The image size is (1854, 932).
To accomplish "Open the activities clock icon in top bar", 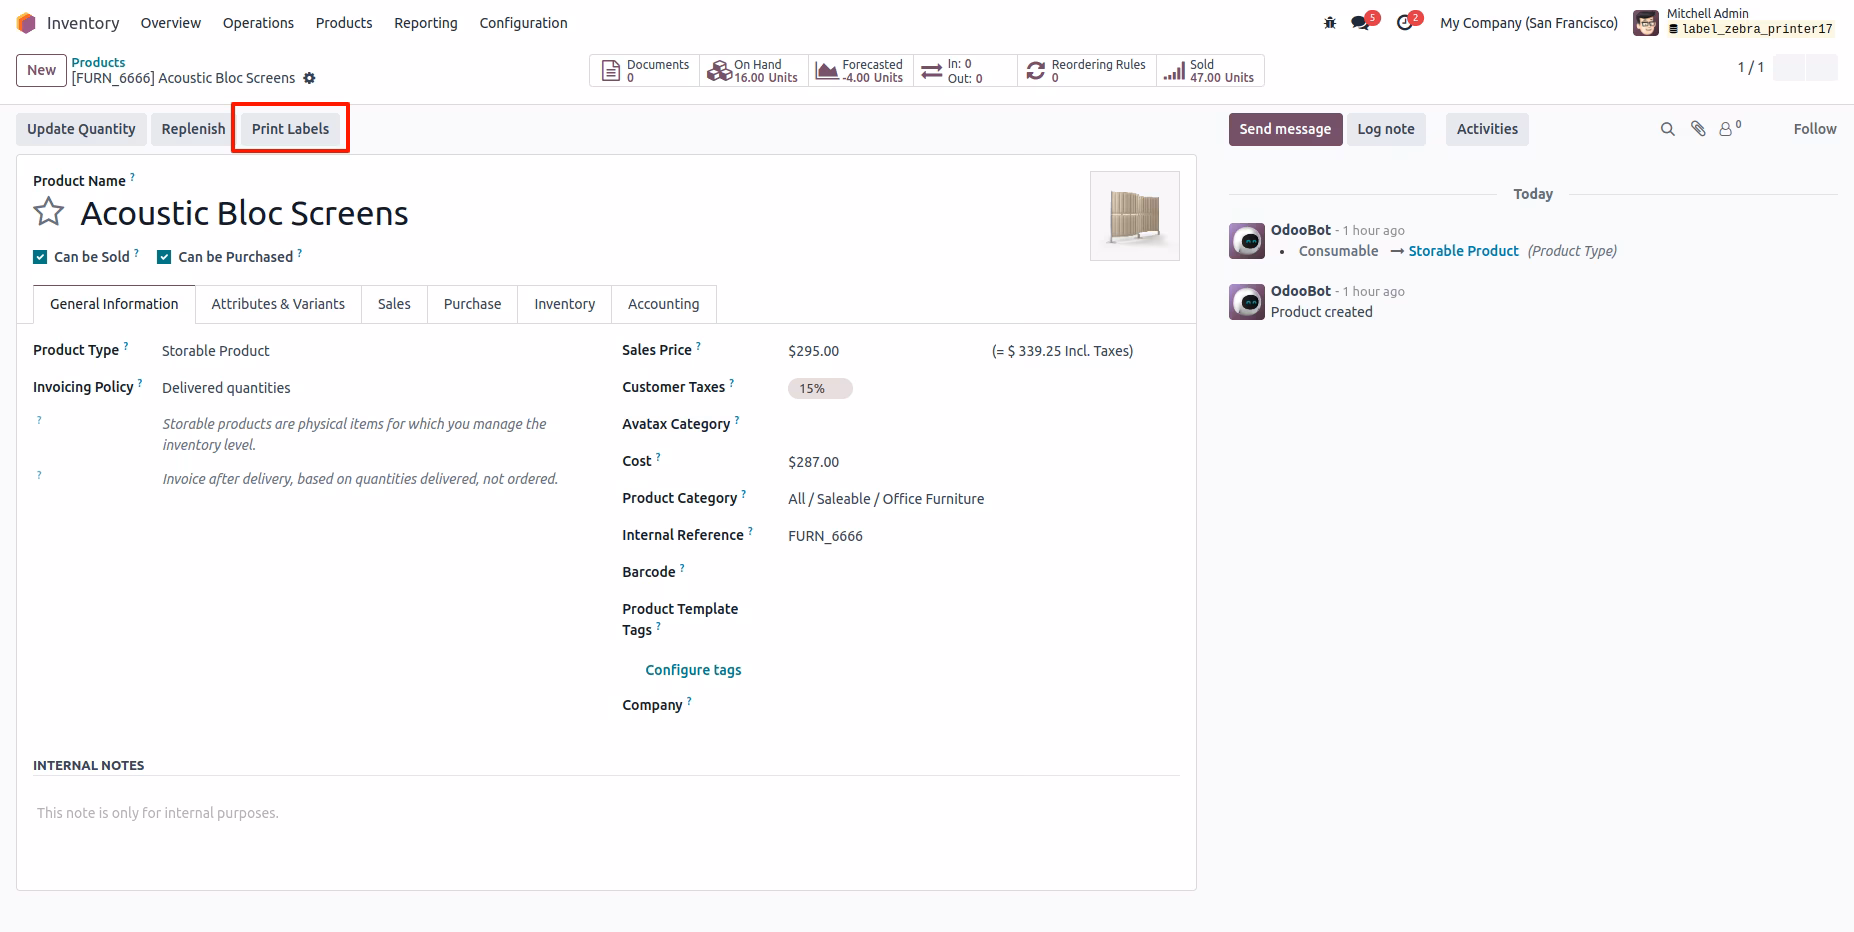I will (1408, 22).
